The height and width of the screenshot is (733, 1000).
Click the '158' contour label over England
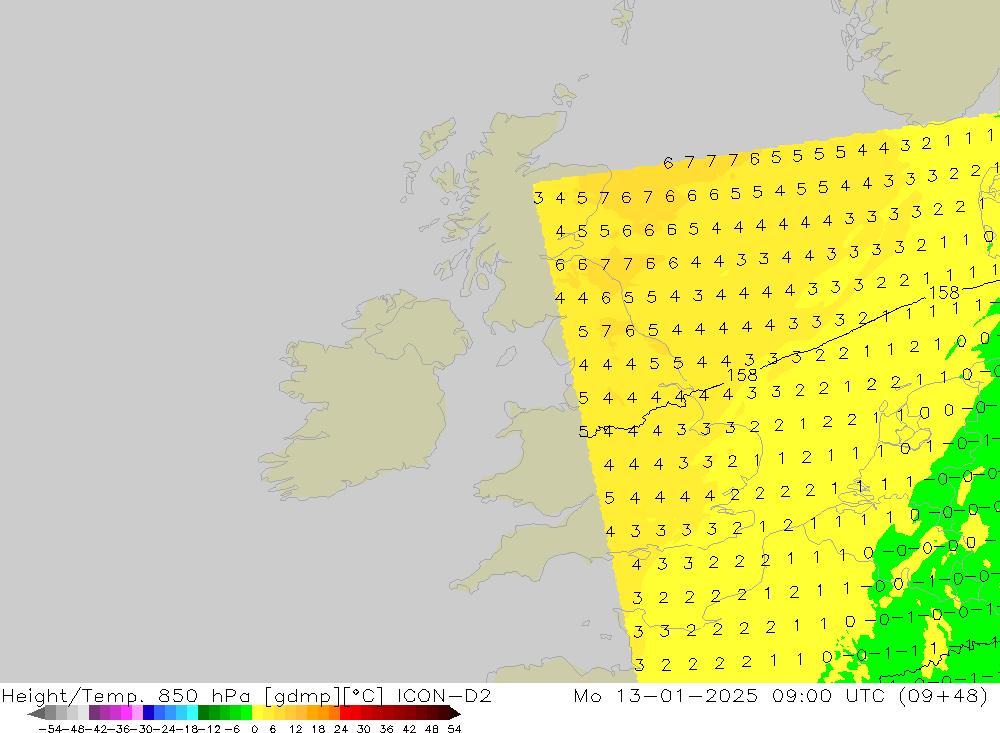point(742,374)
